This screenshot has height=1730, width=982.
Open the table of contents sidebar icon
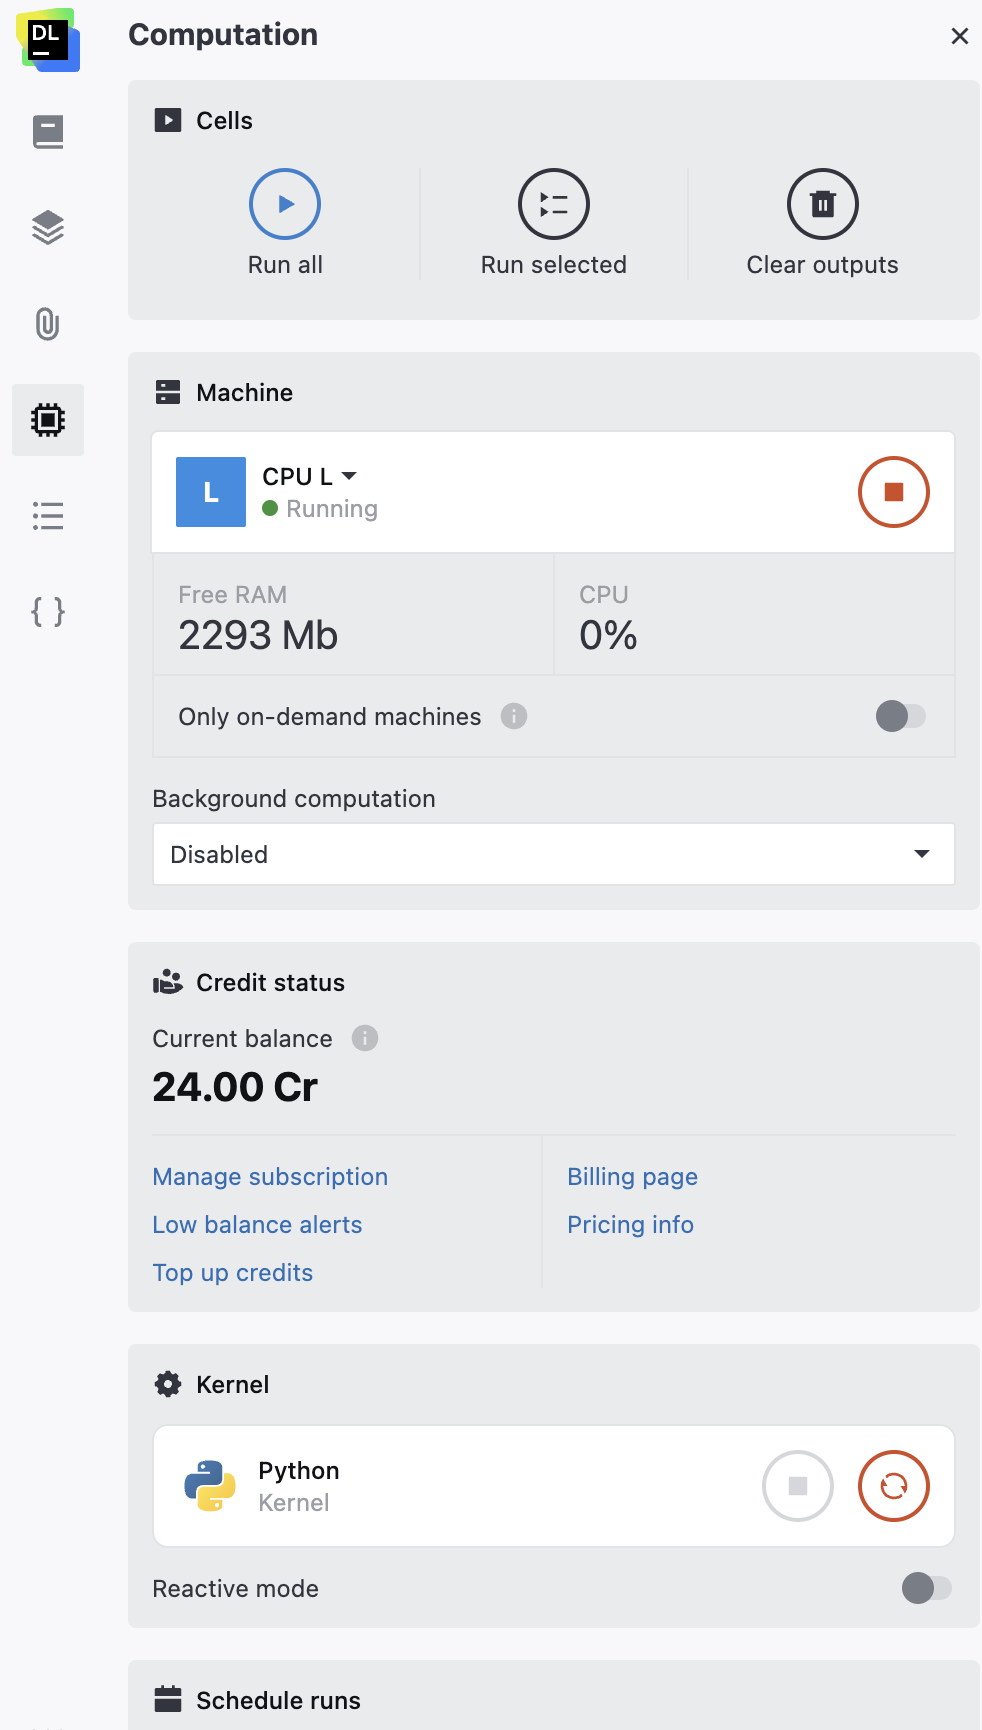pyautogui.click(x=48, y=516)
